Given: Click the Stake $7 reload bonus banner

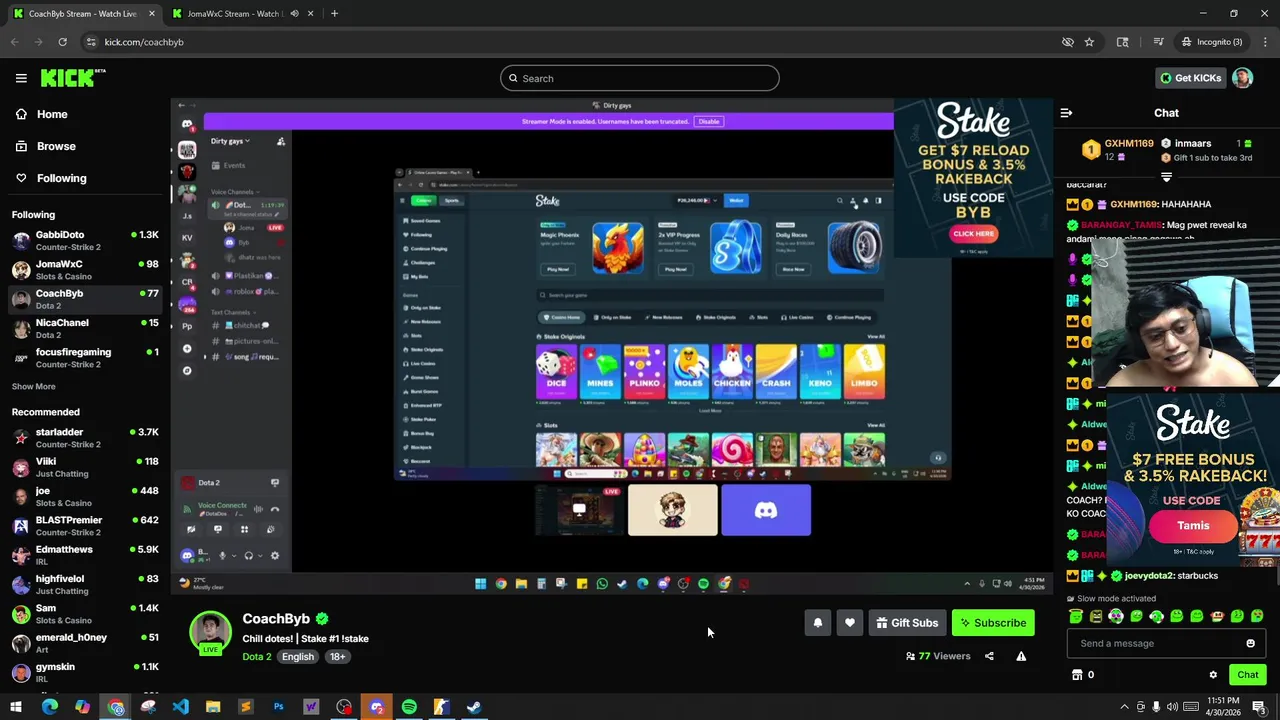Looking at the screenshot, I should click(973, 178).
